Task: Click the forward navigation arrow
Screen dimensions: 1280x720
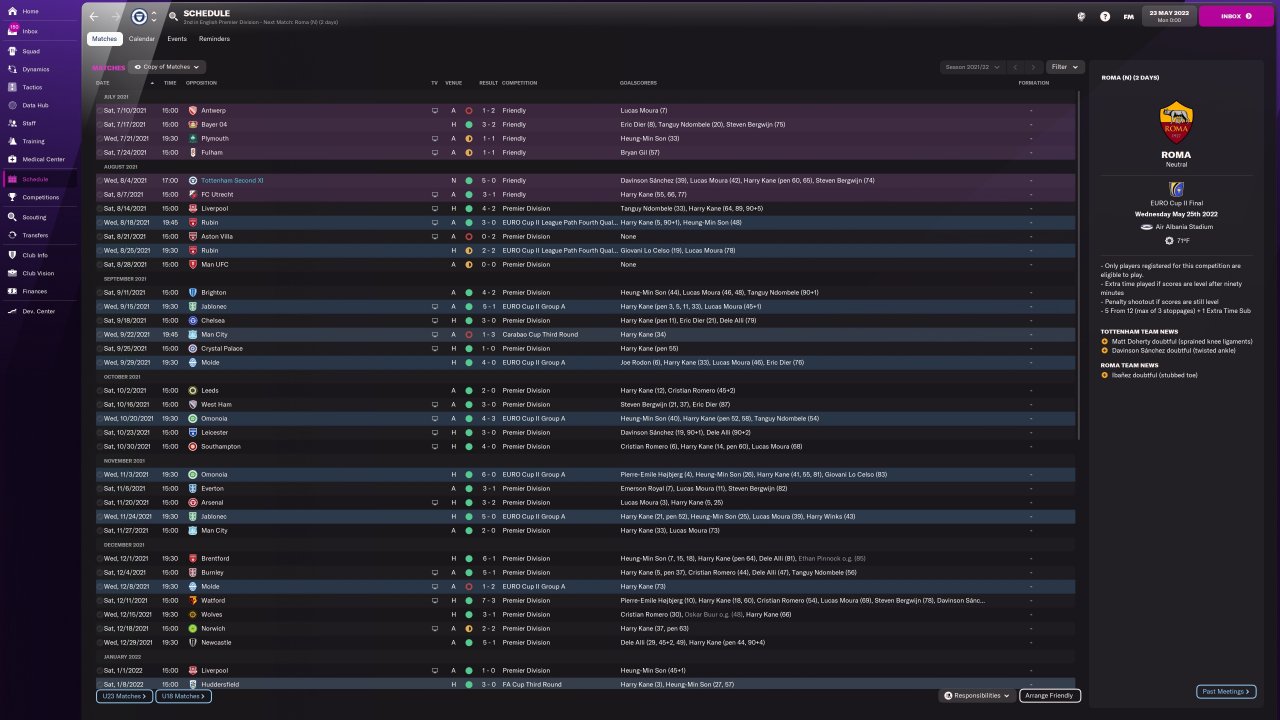Action: coord(115,16)
